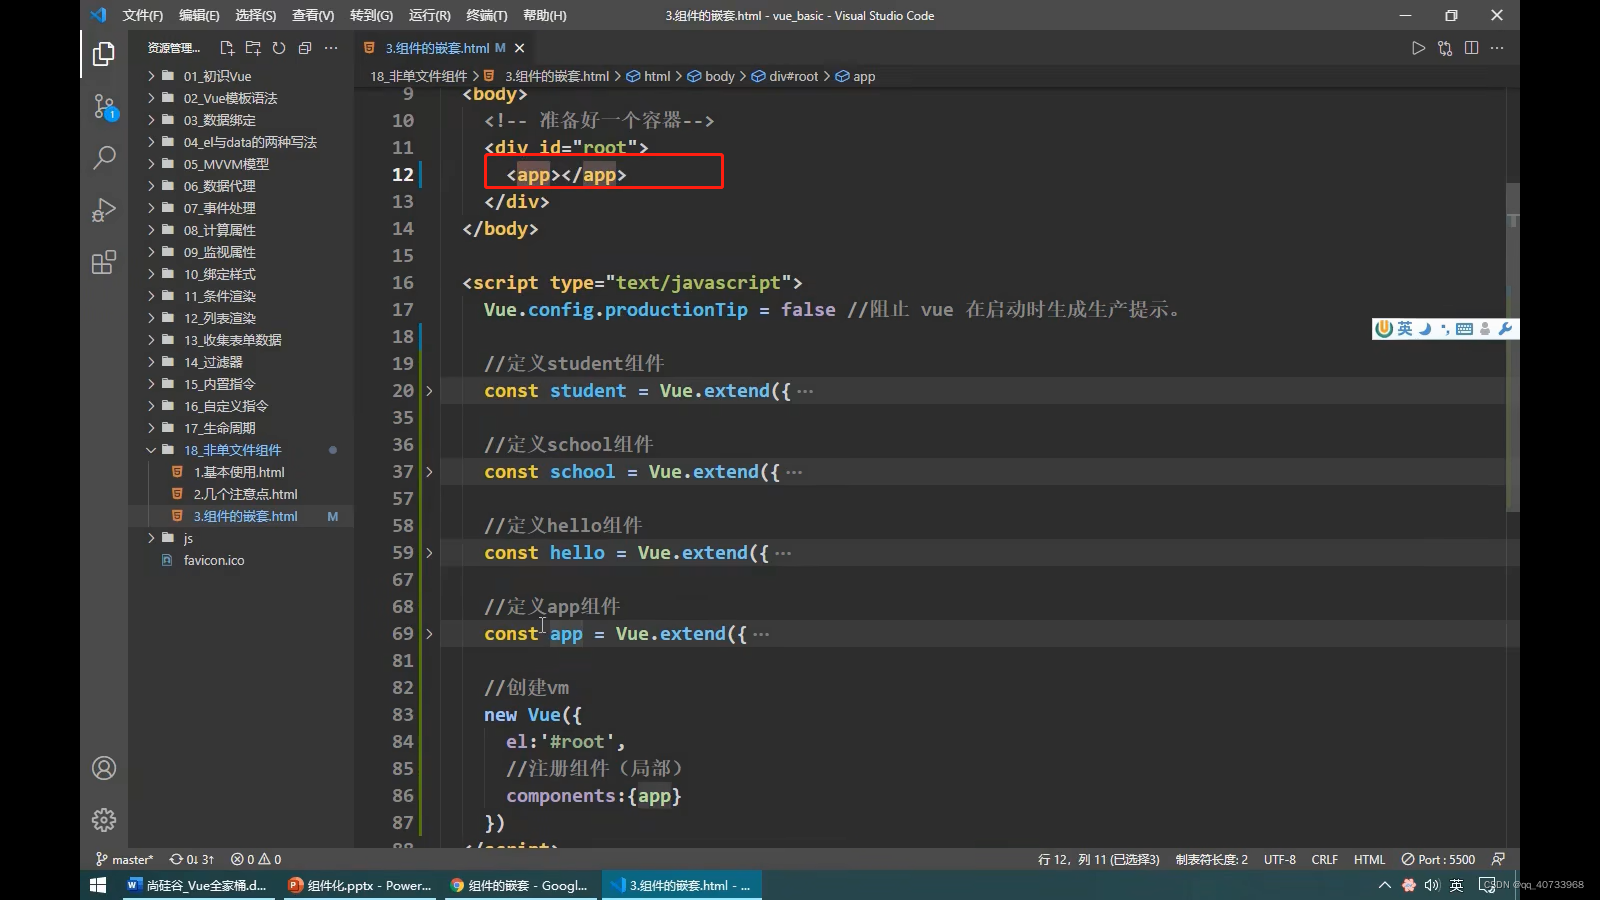Open the Explorer view in activity bar
Screen dimensions: 1600x900
coord(104,53)
